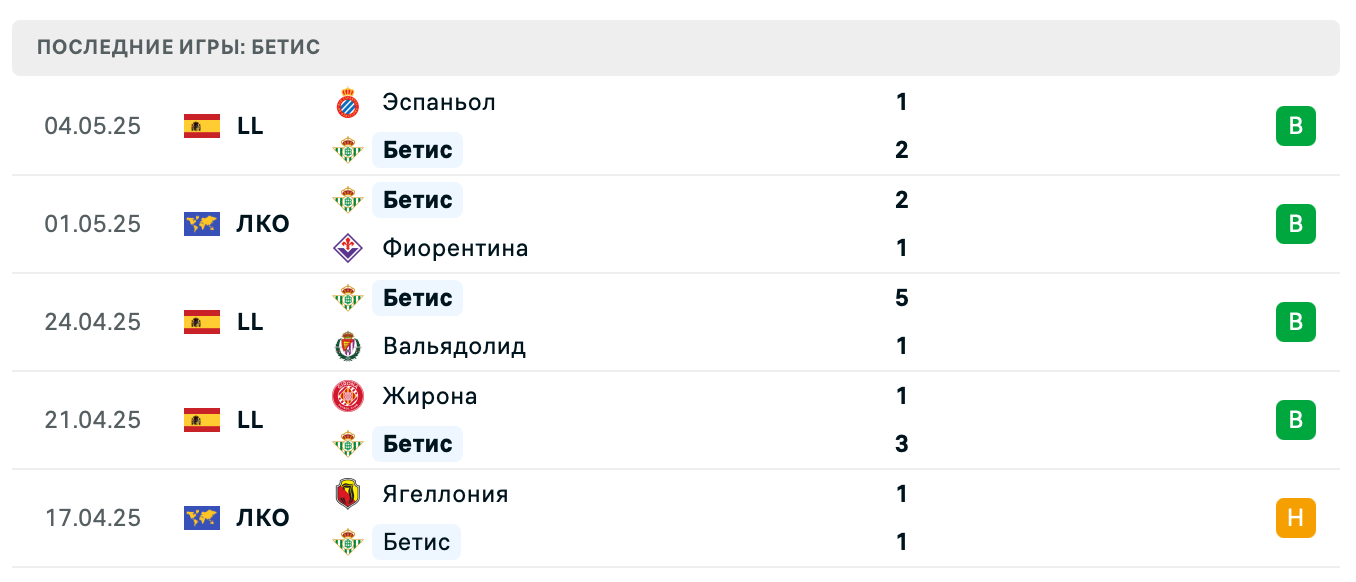The height and width of the screenshot is (582, 1356).
Task: Click the Girona club crest icon
Action: tap(347, 396)
